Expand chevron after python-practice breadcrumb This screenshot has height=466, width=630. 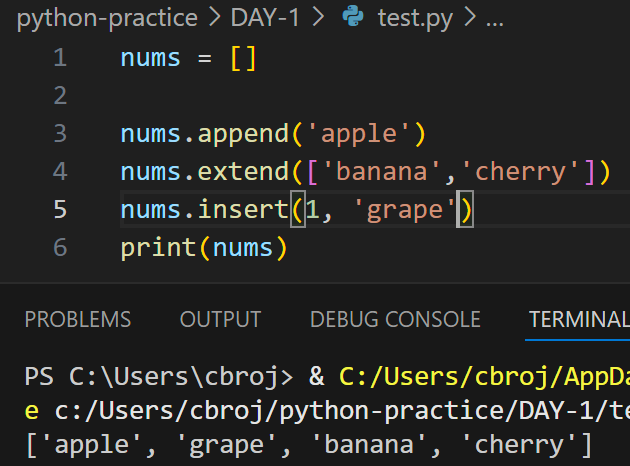215,18
